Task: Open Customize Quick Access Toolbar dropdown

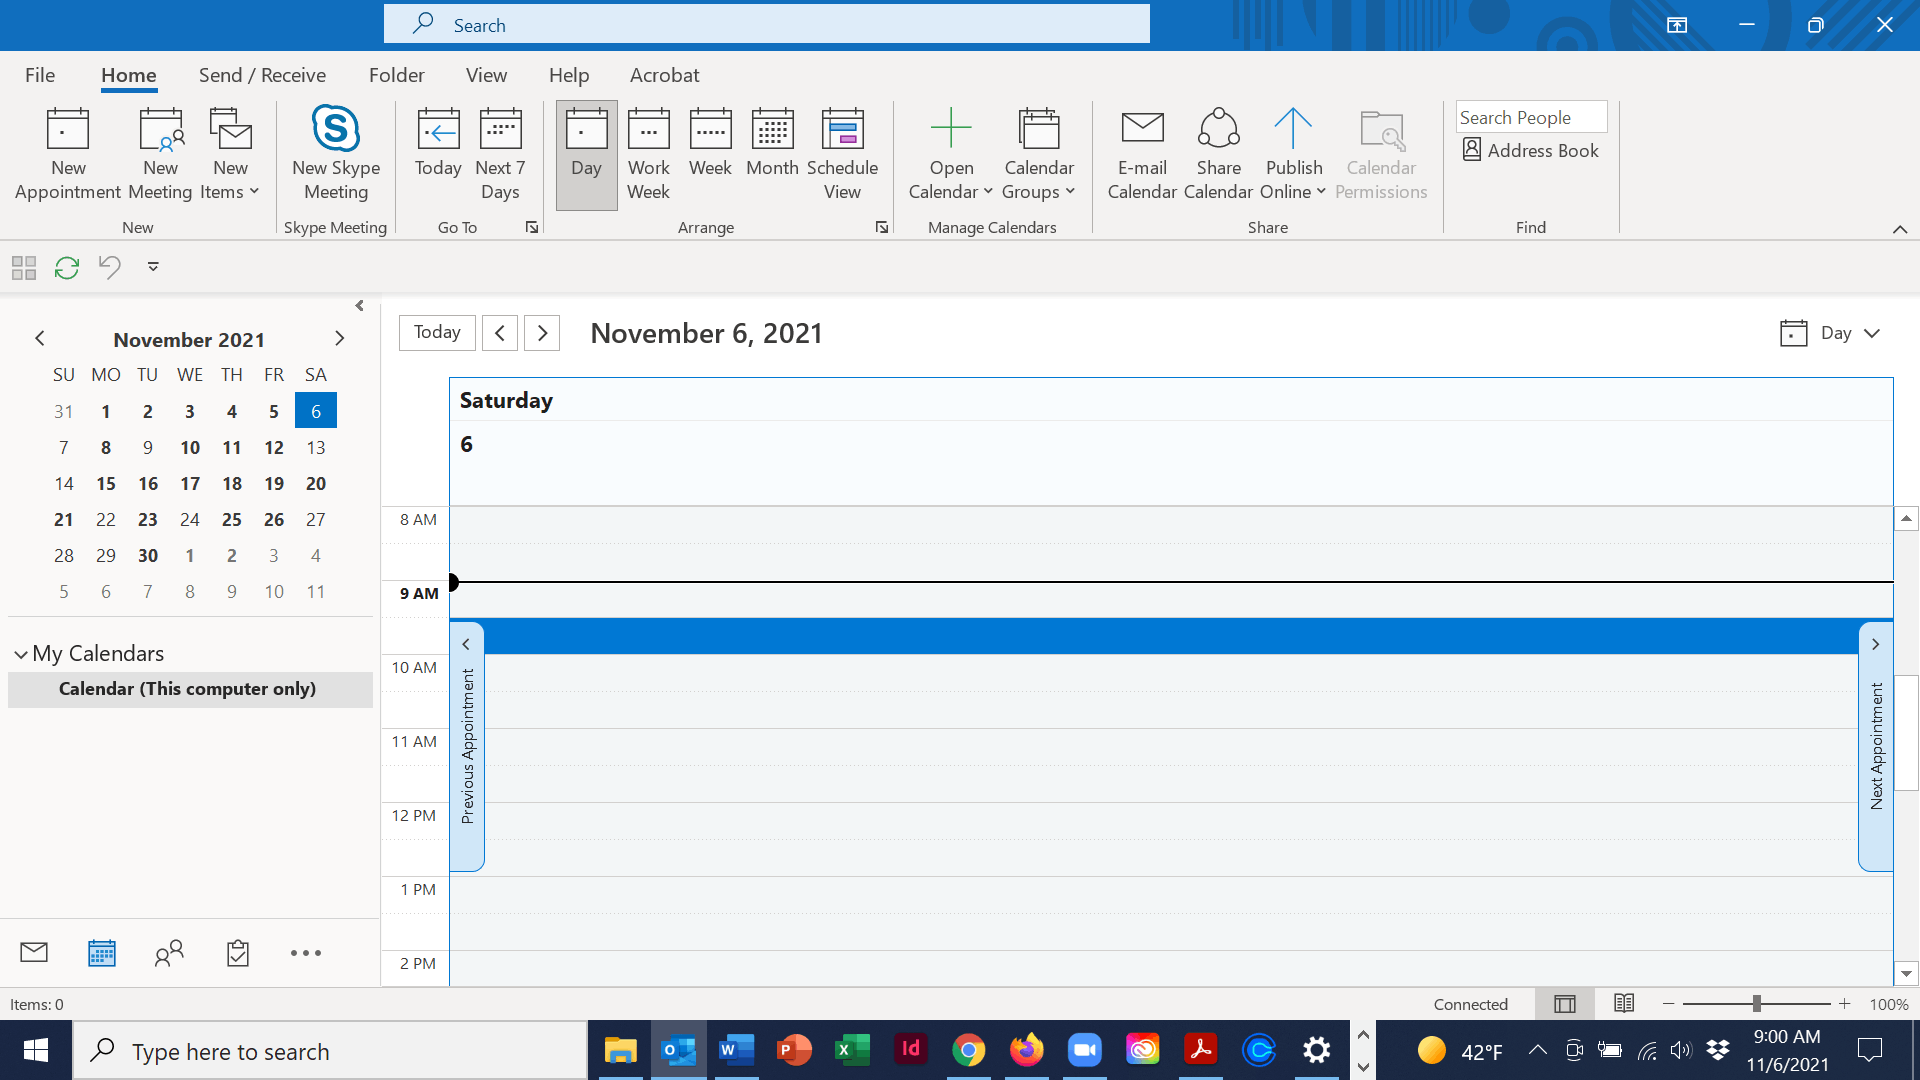Action: (x=153, y=267)
